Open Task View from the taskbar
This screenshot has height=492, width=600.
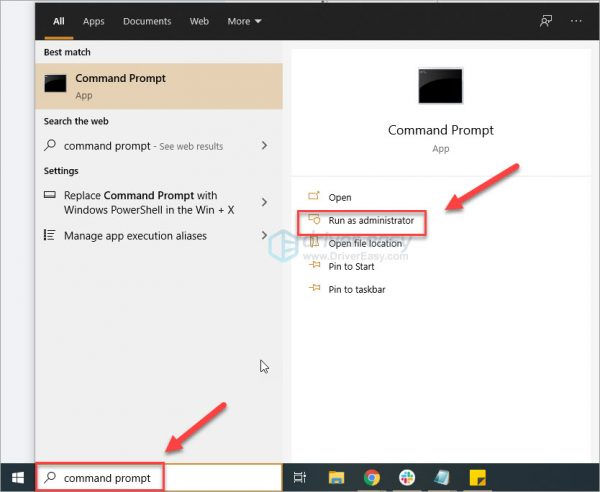[299, 478]
